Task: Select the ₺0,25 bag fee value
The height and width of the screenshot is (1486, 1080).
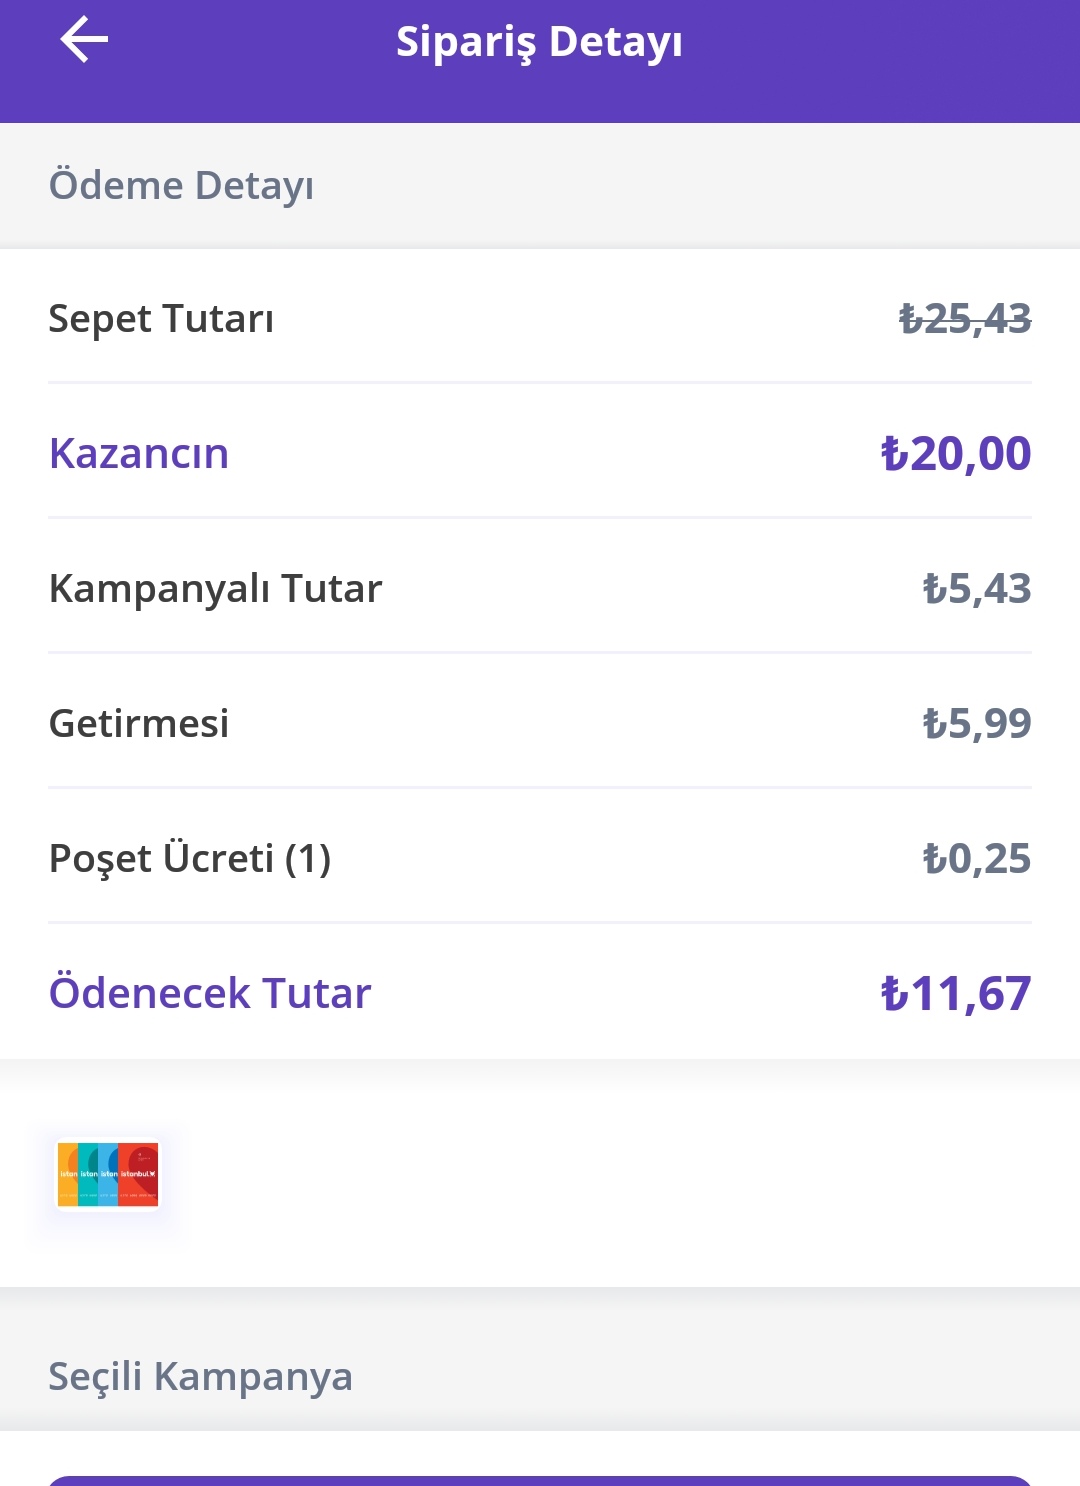Action: pyautogui.click(x=977, y=859)
